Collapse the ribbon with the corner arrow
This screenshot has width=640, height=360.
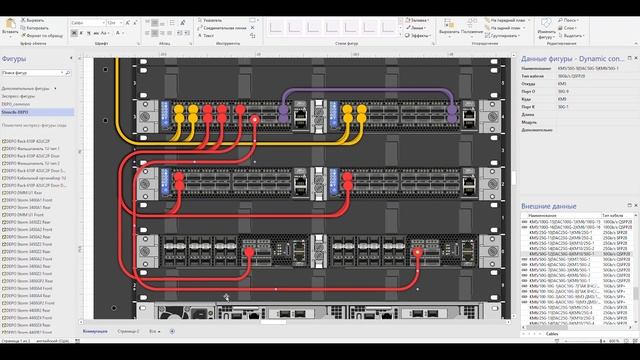636,43
